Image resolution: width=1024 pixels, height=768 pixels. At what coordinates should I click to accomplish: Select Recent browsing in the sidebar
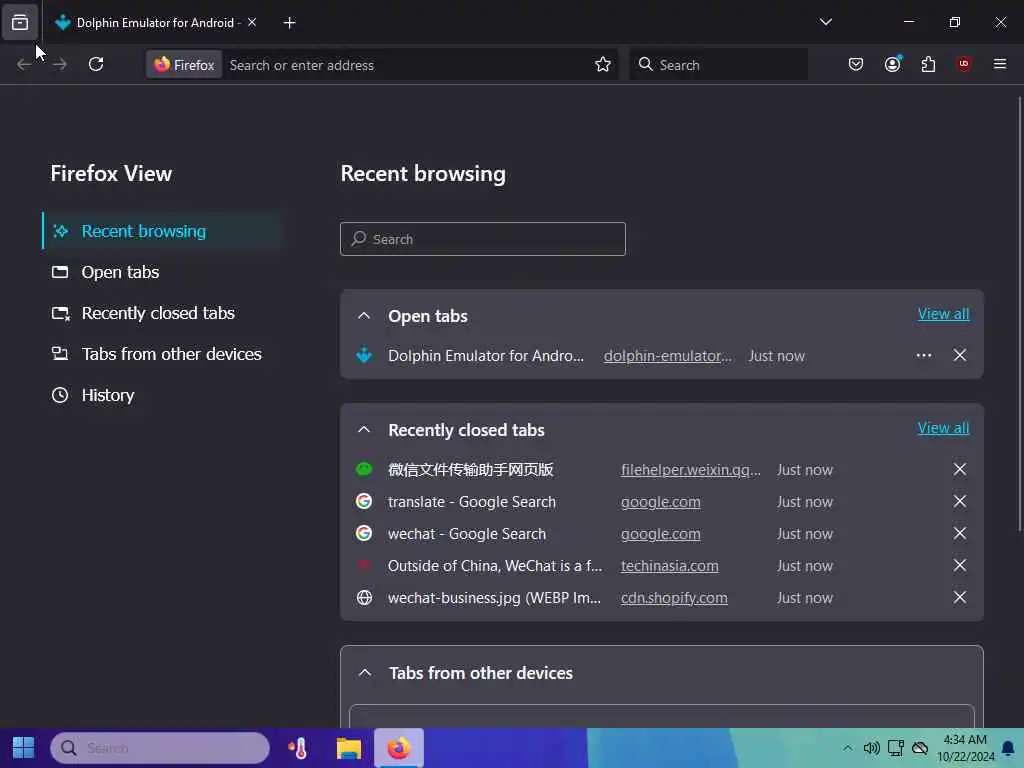(x=161, y=231)
